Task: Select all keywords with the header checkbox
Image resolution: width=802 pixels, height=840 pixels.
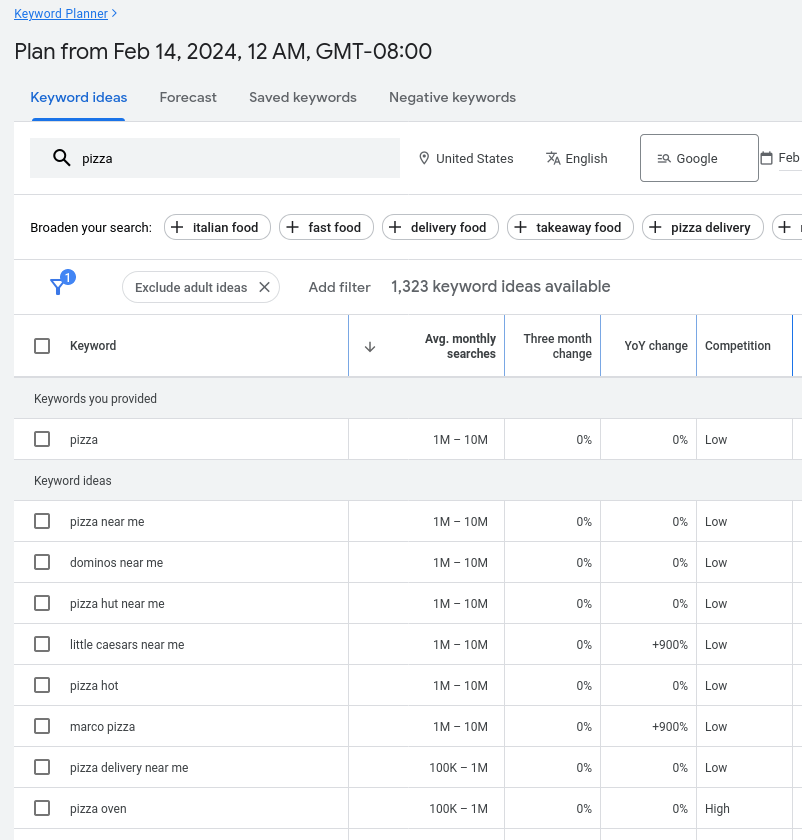Action: point(41,345)
